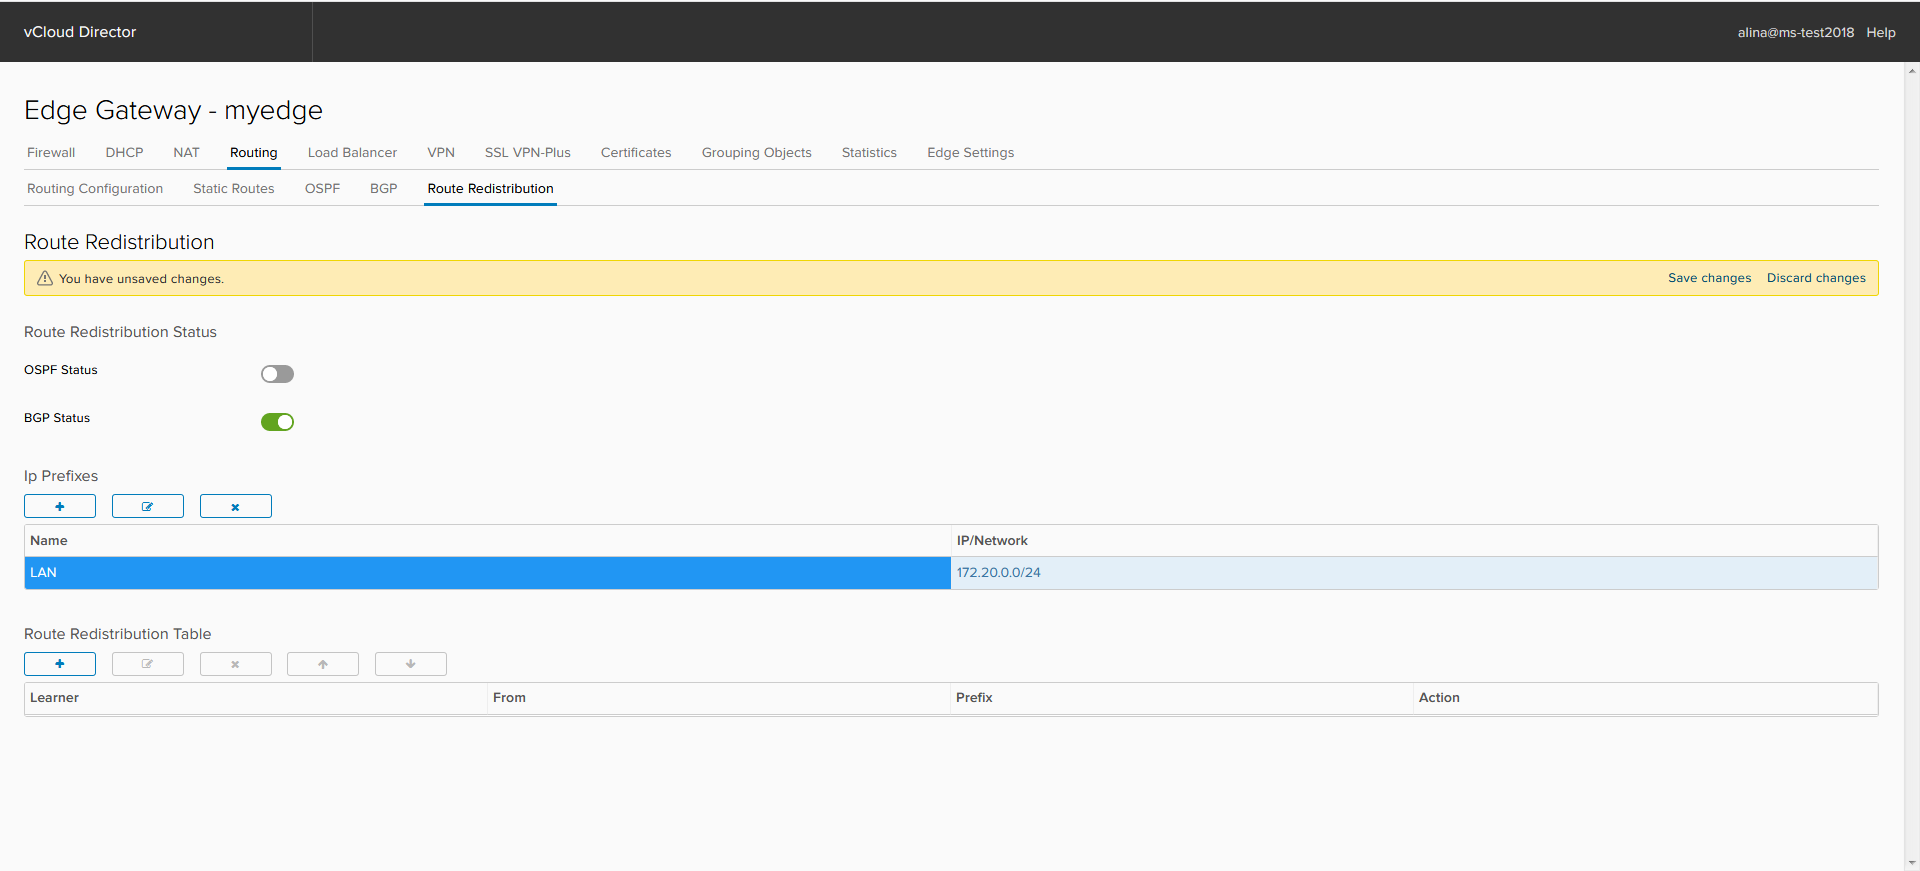Go to the Load Balancer tab

click(x=352, y=153)
